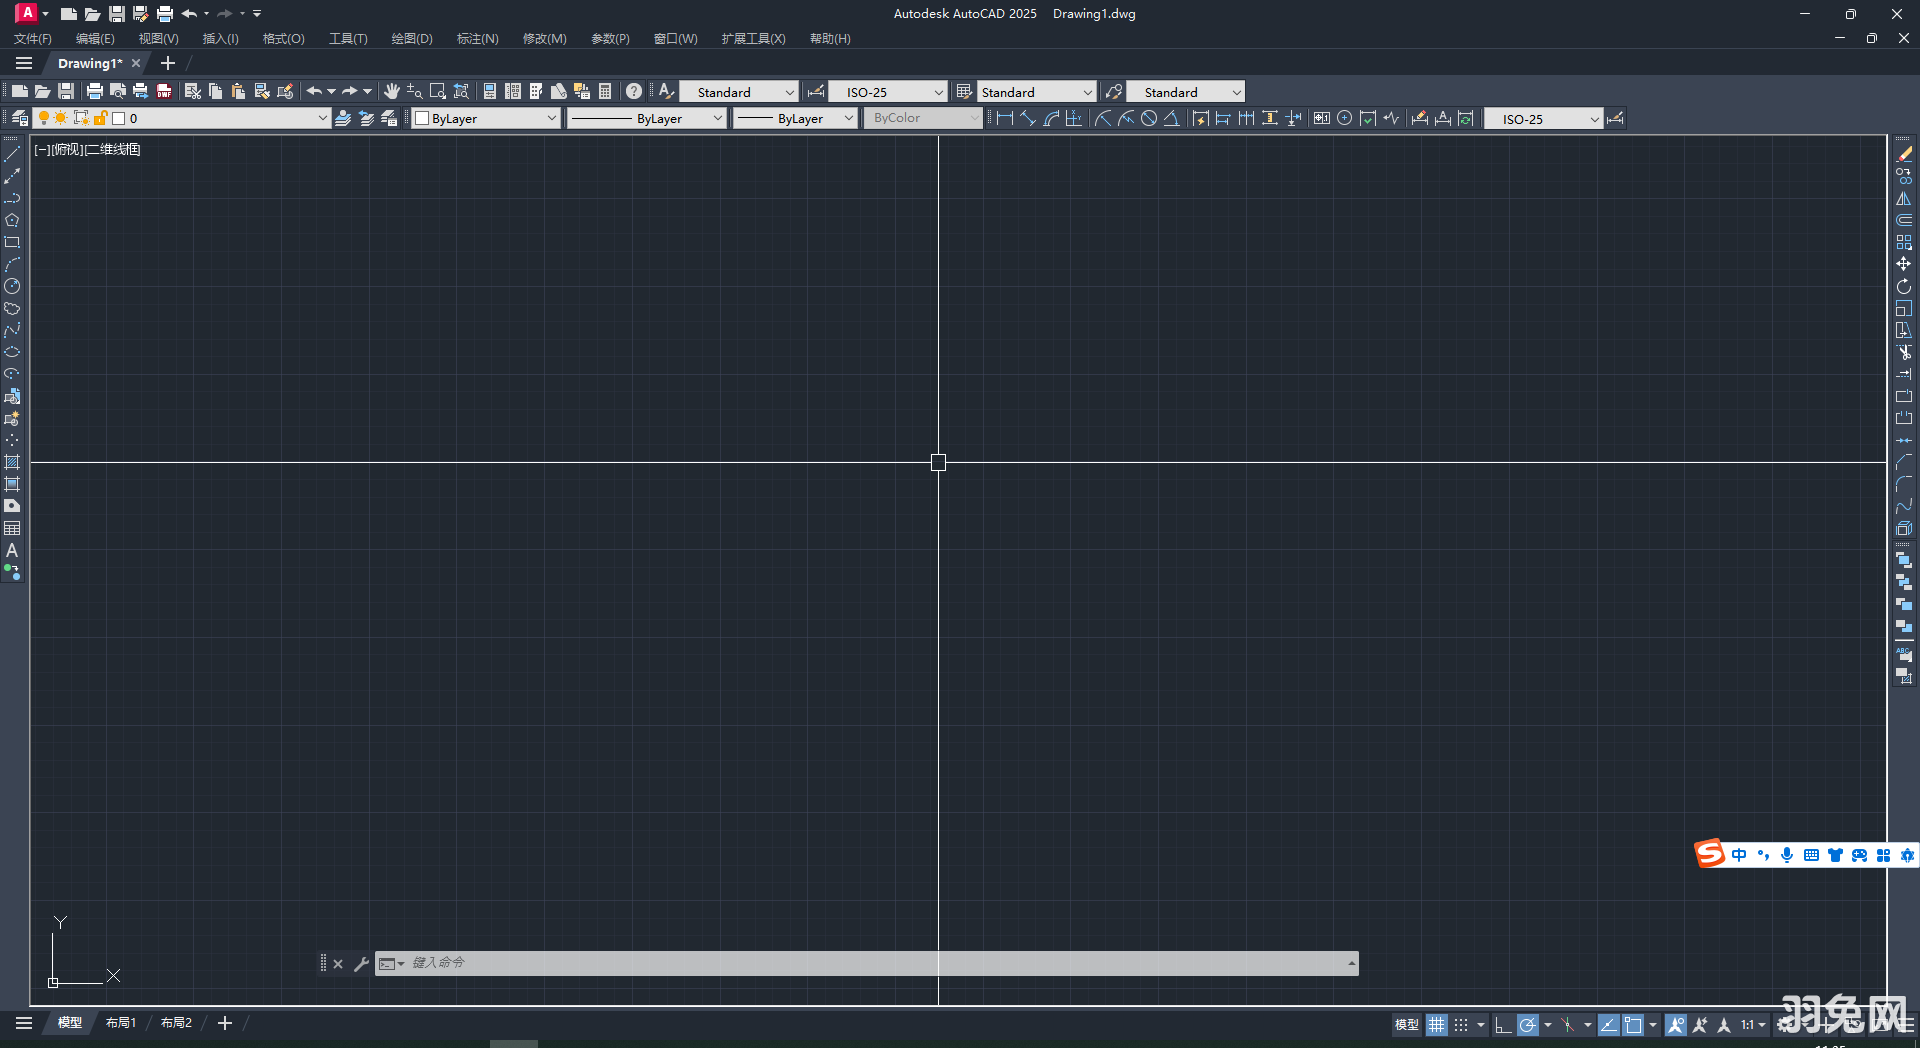Select the Revision Cloud tool
1920x1048 pixels.
pos(13,307)
